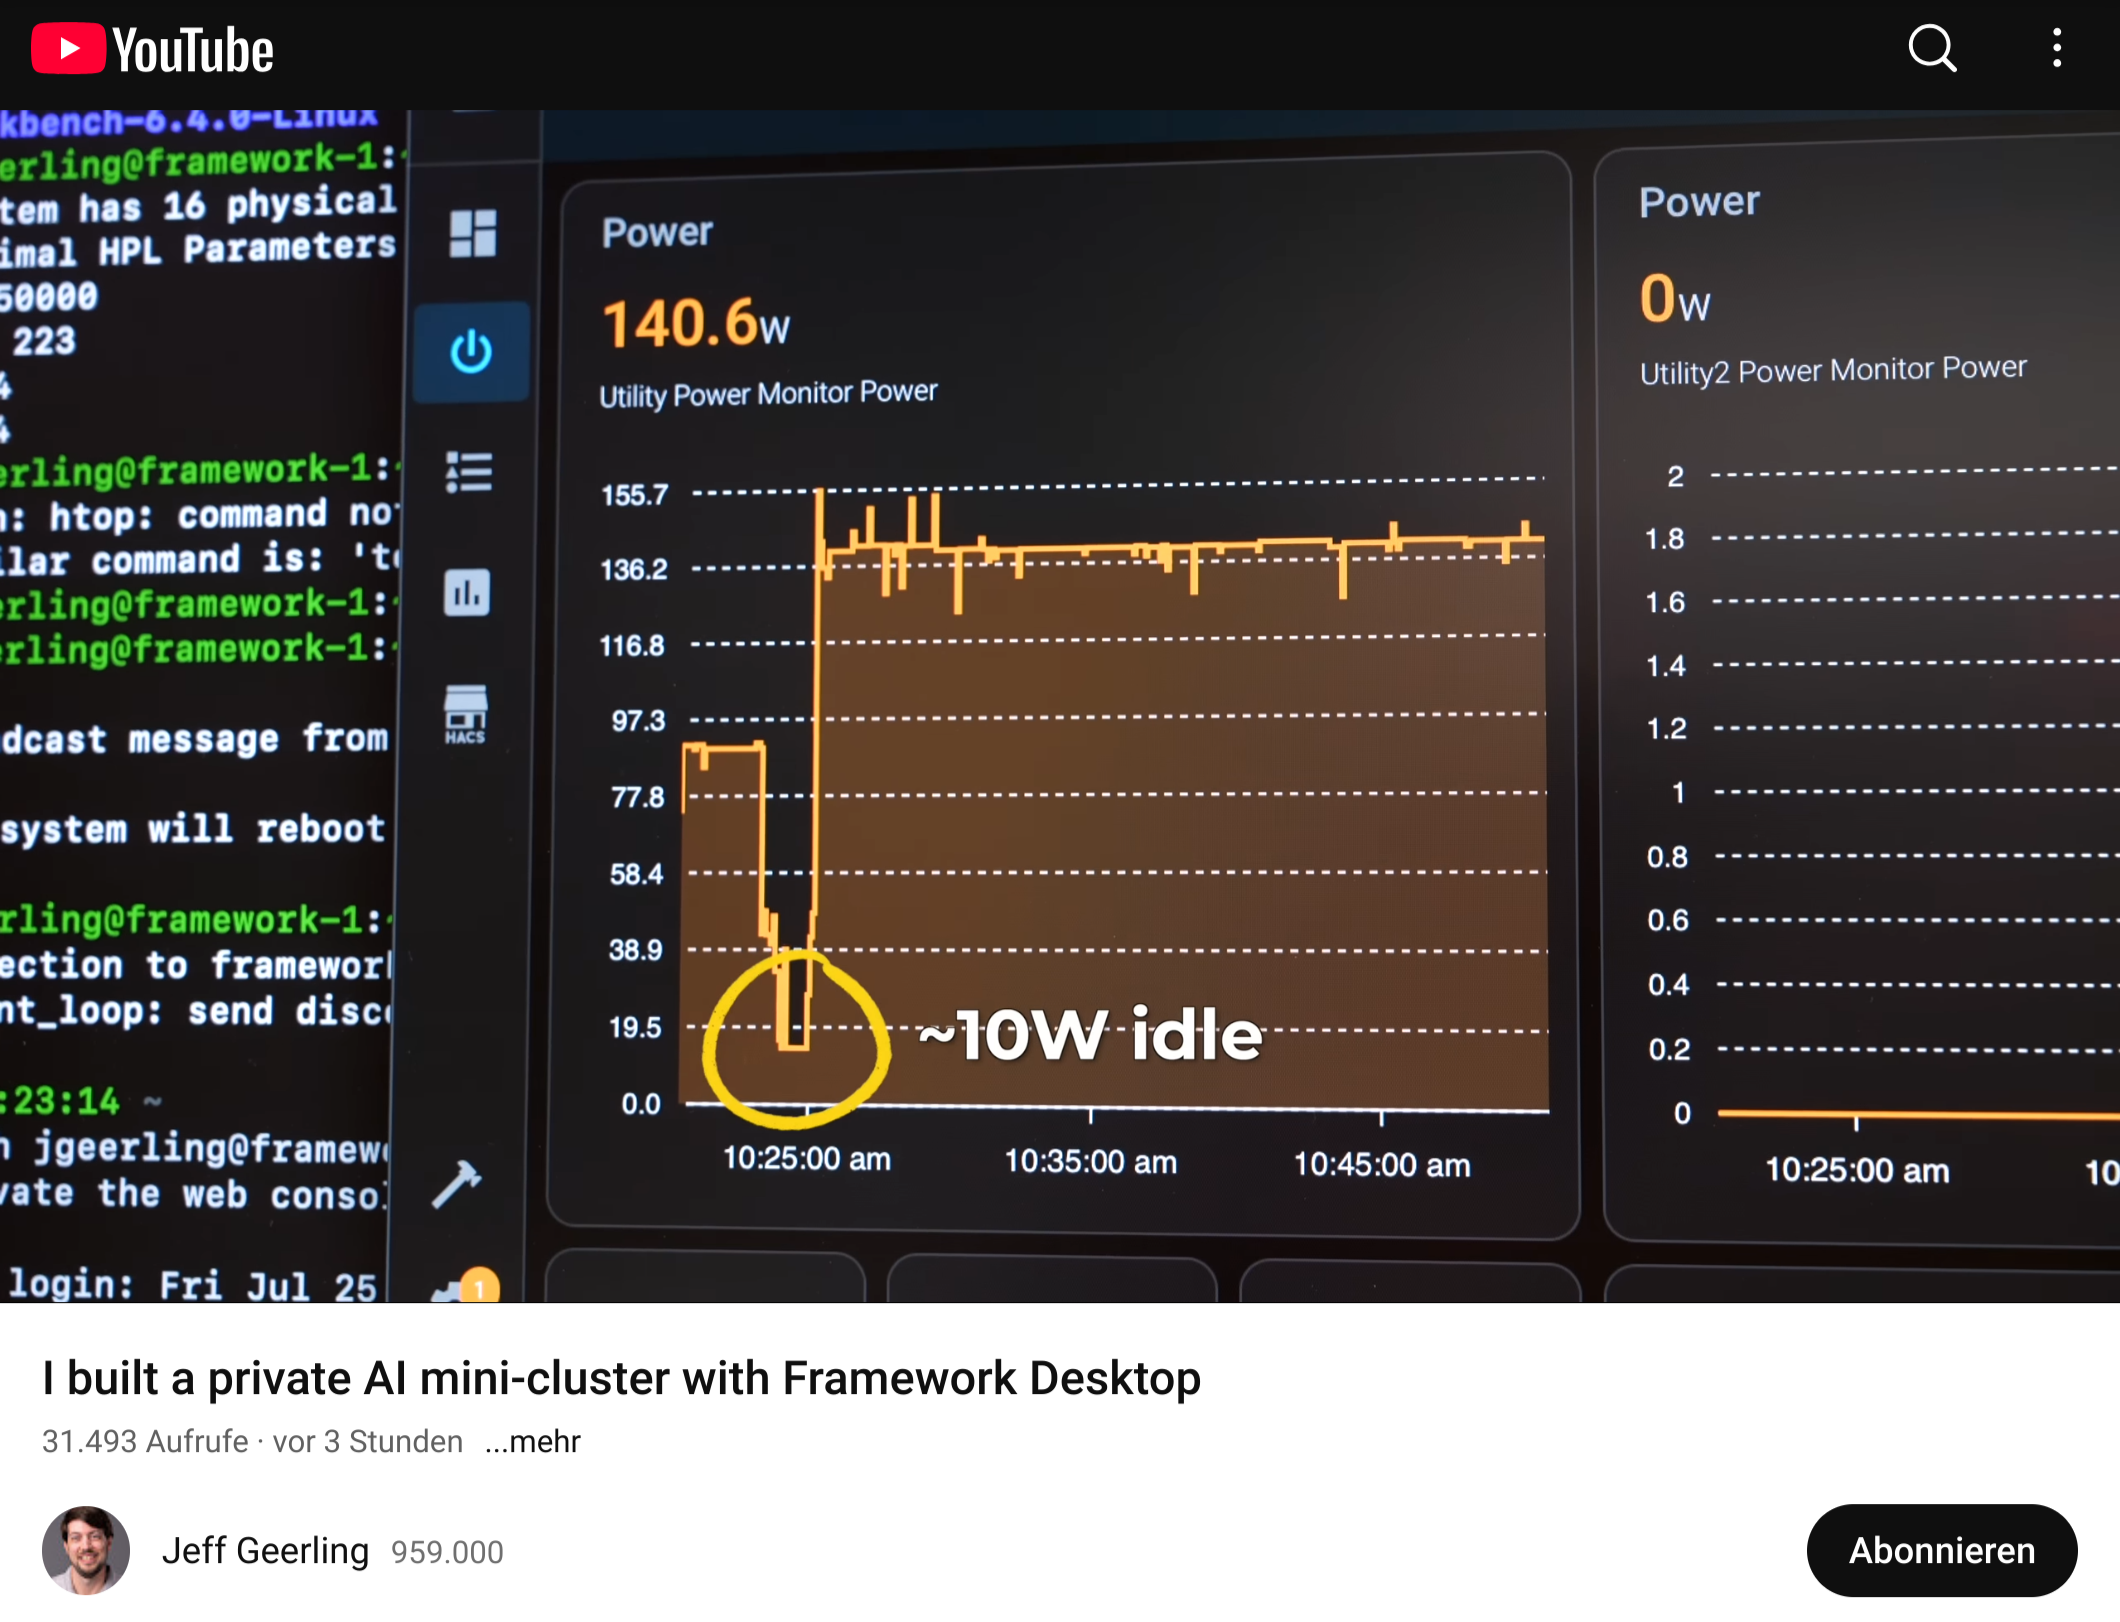This screenshot has width=2120, height=1622.
Task: Open developer tools hammer icon
Action: [x=457, y=1184]
